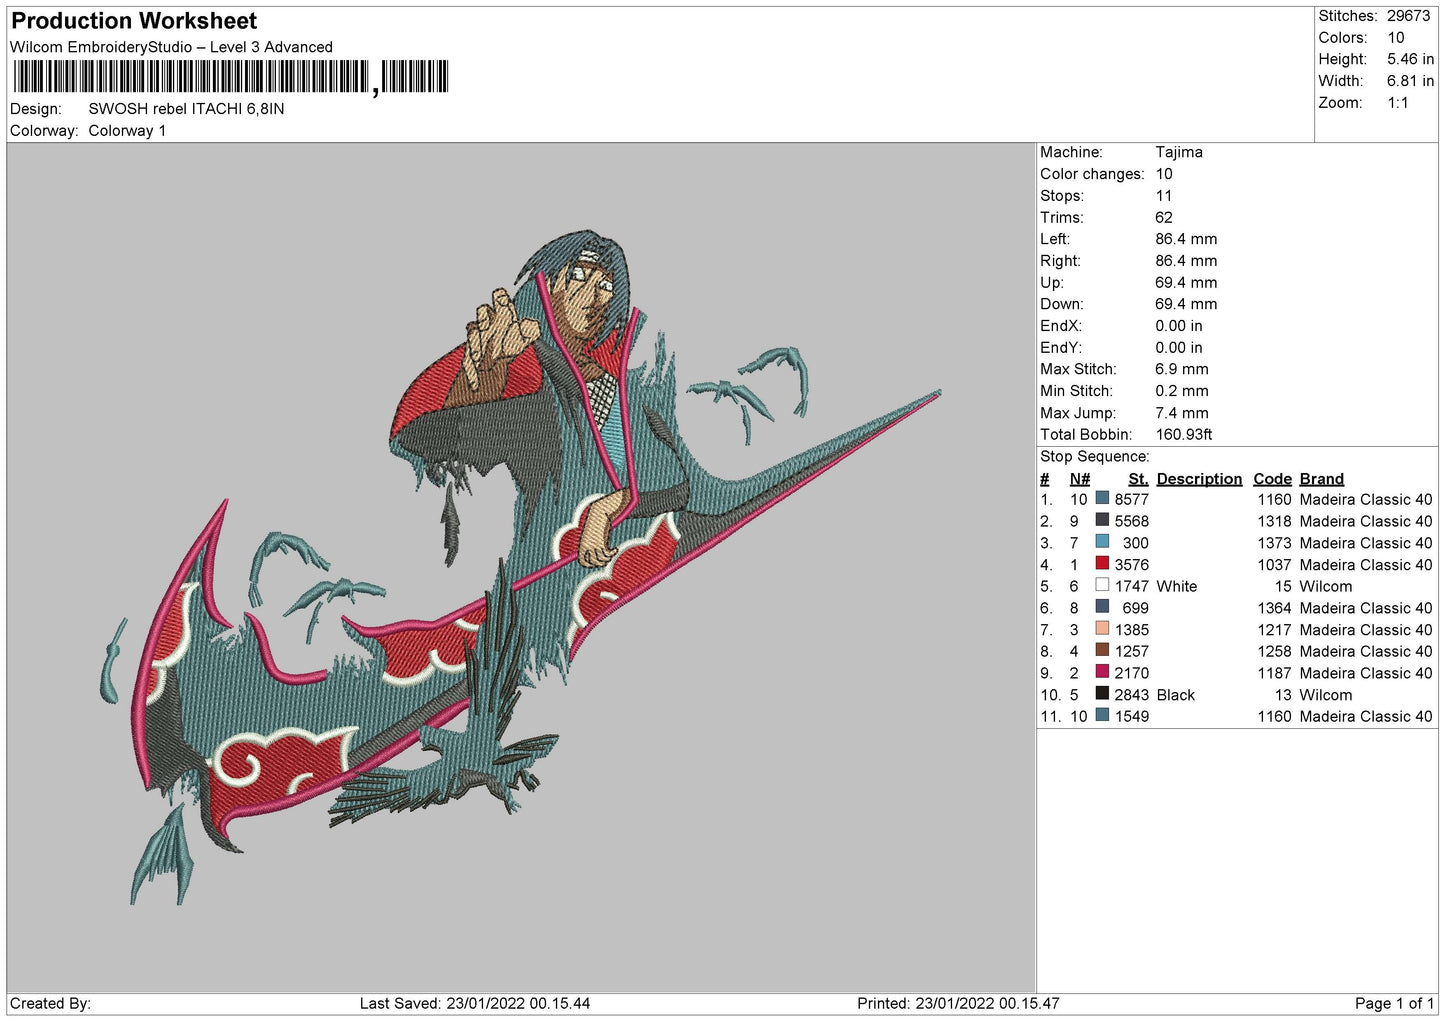This screenshot has height=1021, width=1445.
Task: Click the N# column header
Action: coord(1079,479)
